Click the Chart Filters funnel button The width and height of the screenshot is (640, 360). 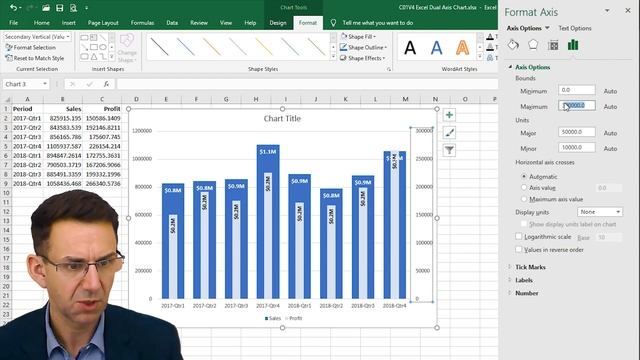(449, 150)
